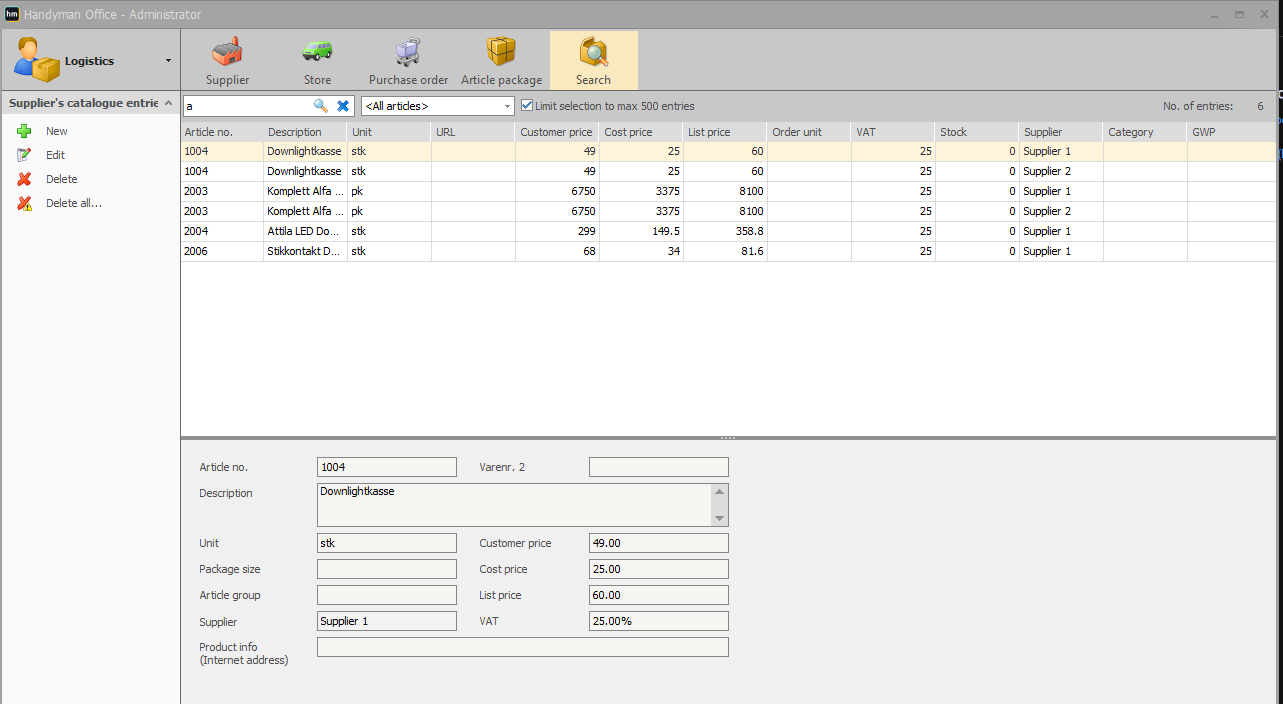Click the panel splitter grip handle
This screenshot has width=1283, height=704.
pyautogui.click(x=728, y=438)
